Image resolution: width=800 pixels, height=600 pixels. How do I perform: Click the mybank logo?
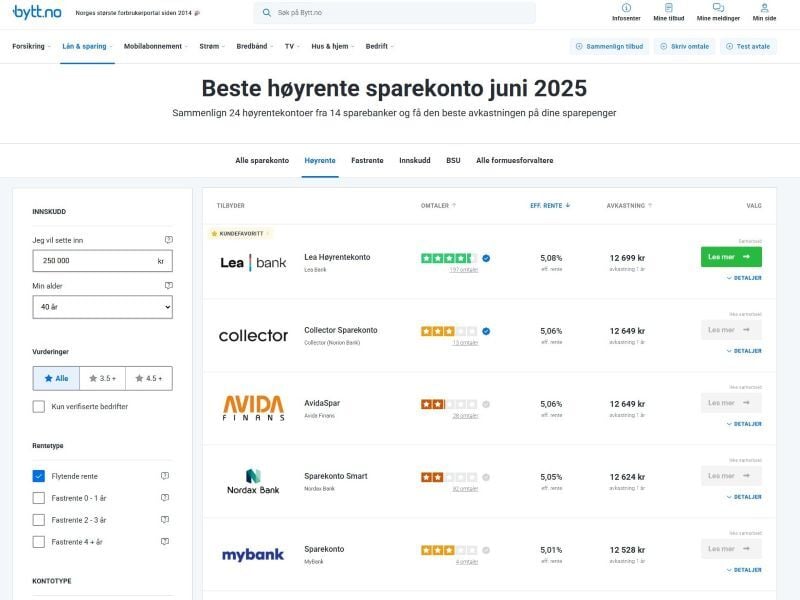(x=253, y=555)
